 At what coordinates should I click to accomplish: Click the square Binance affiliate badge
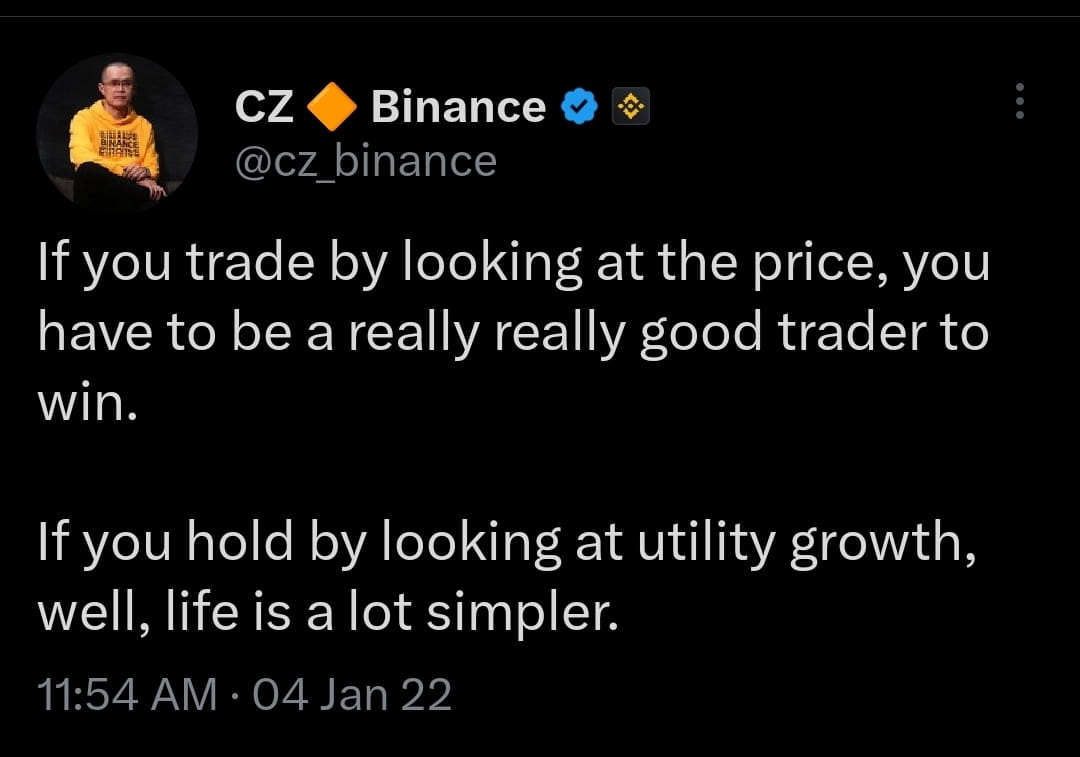click(x=630, y=106)
